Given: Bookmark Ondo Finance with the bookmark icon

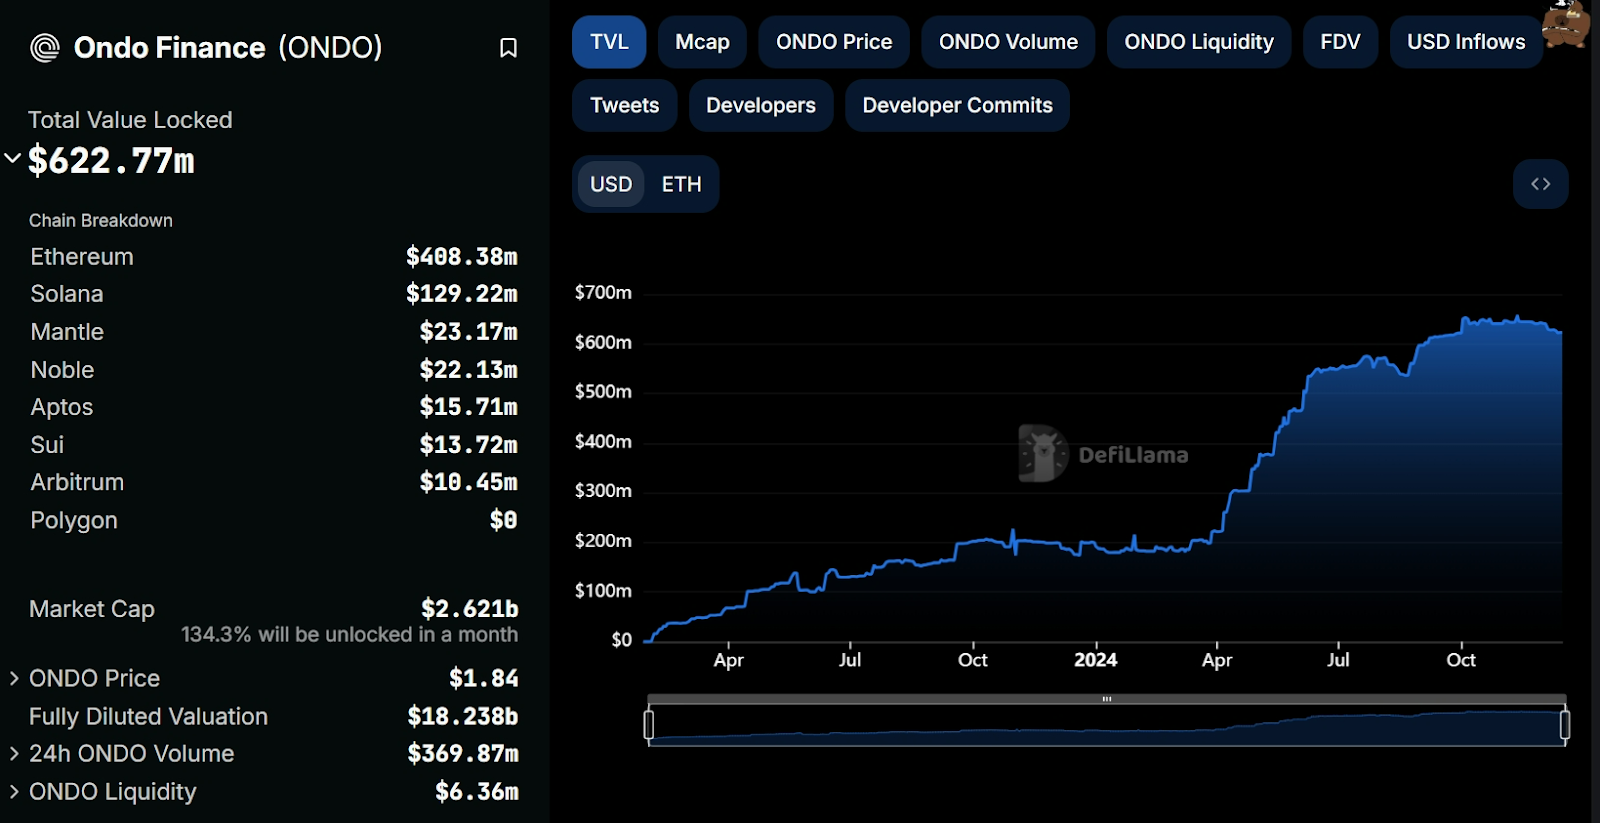Looking at the screenshot, I should (508, 48).
